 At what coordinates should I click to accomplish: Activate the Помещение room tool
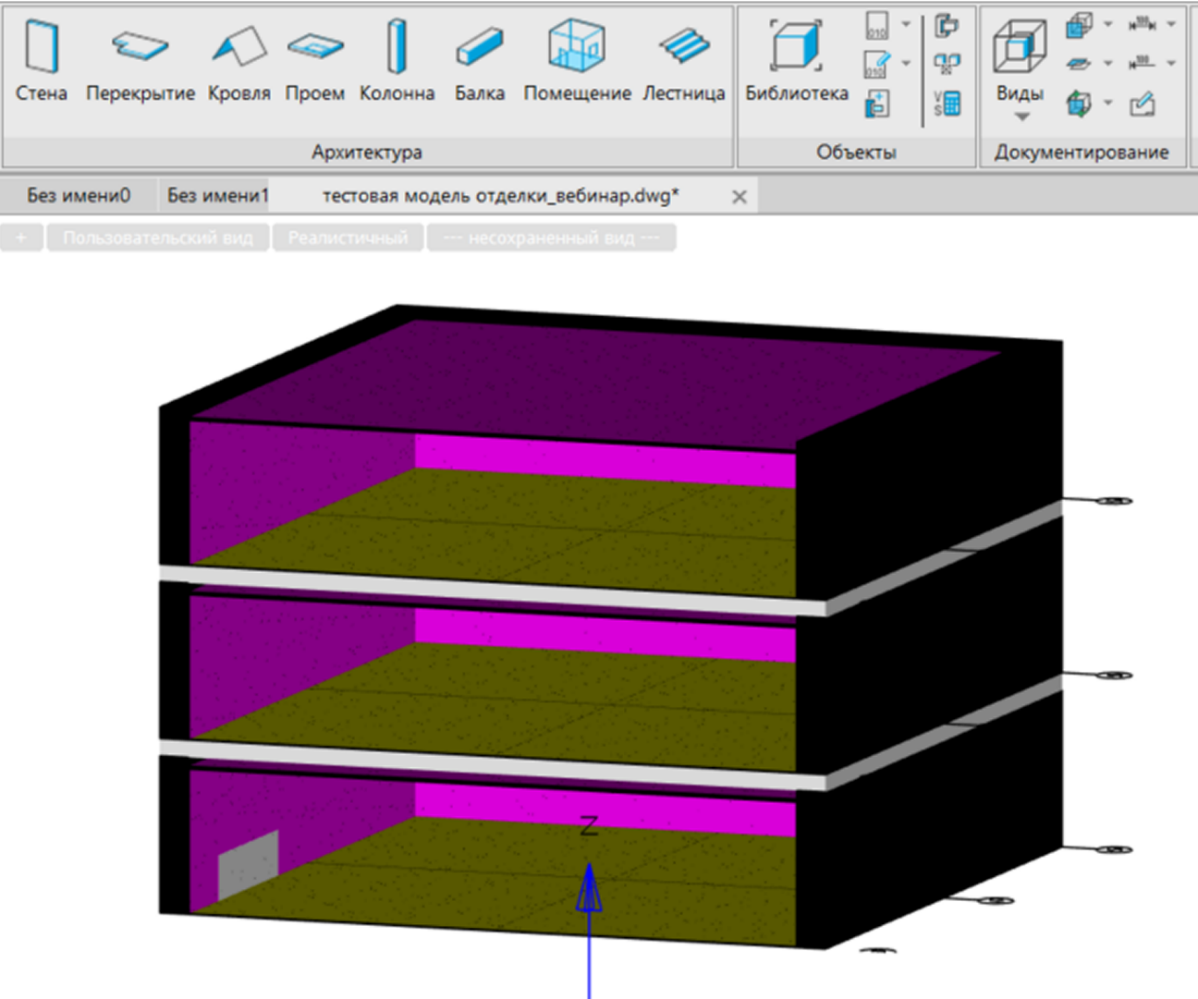(577, 61)
